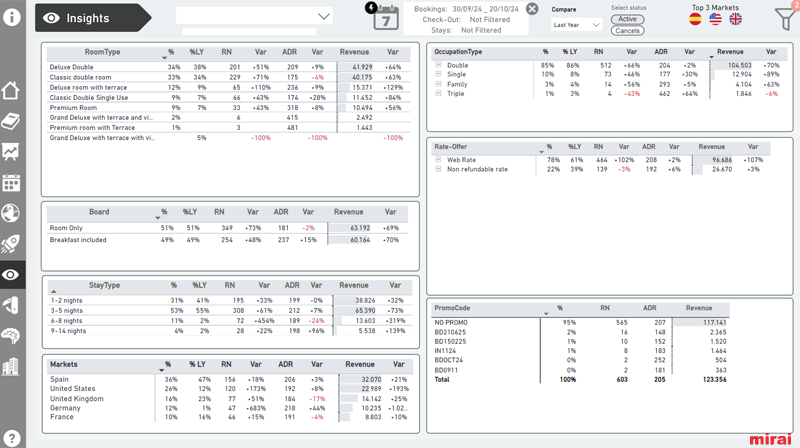This screenshot has width=800, height=448.
Task: Click the mirai logo
Action: [x=770, y=439]
